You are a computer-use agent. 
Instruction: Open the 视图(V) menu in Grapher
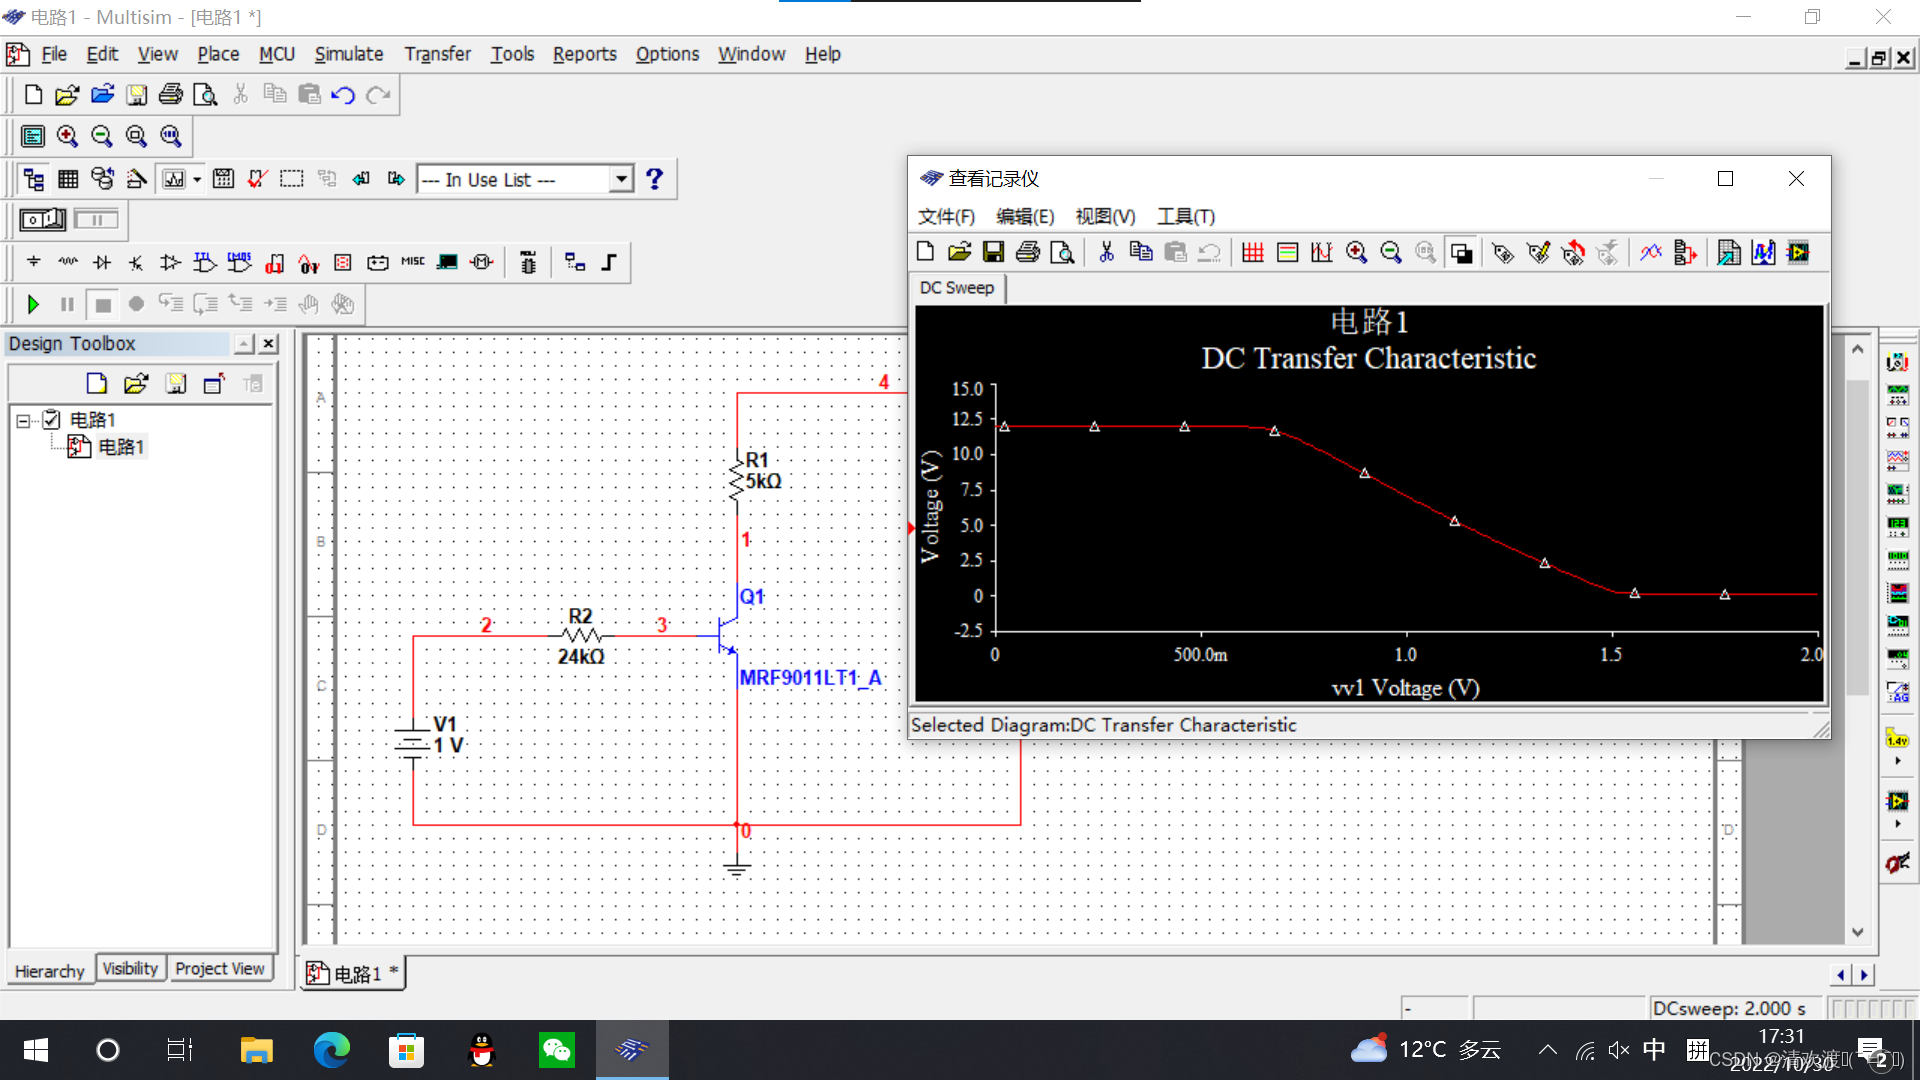(1105, 216)
